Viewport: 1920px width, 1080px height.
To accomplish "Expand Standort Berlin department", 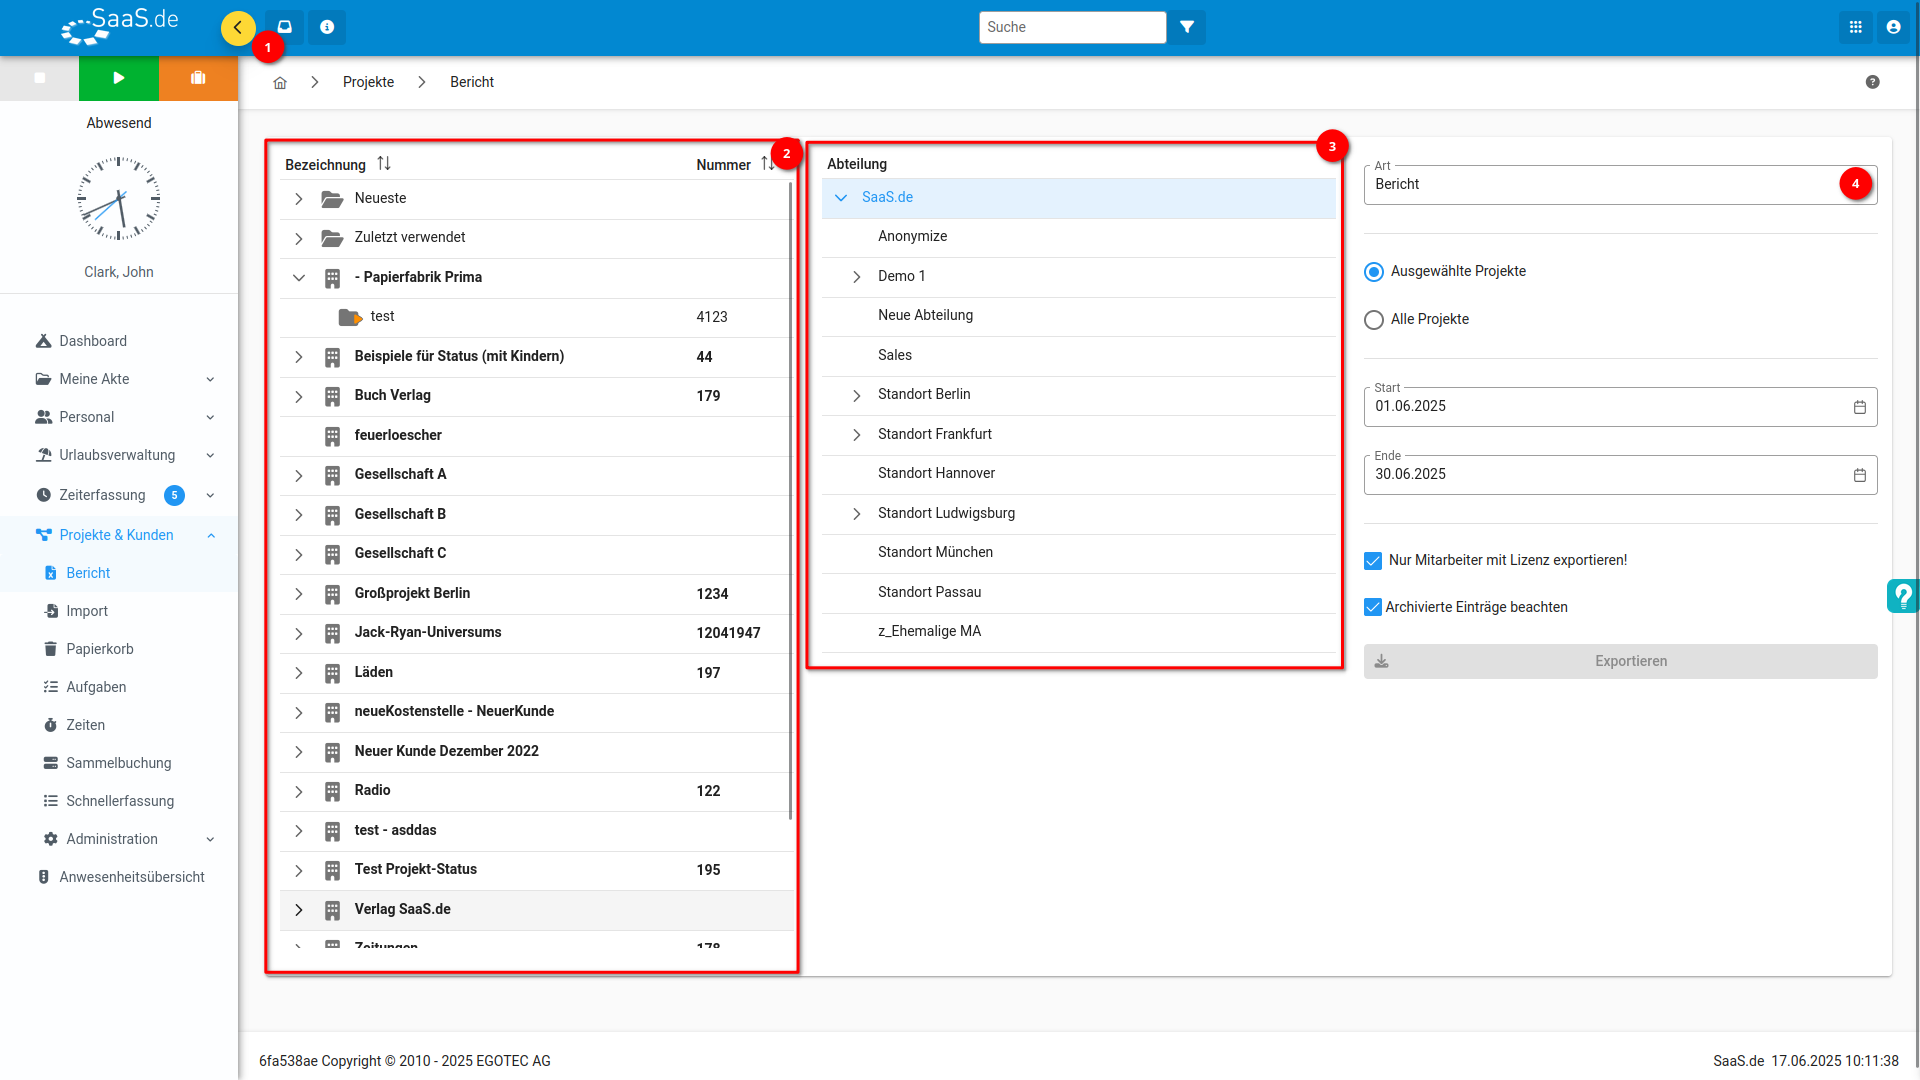I will click(x=857, y=396).
